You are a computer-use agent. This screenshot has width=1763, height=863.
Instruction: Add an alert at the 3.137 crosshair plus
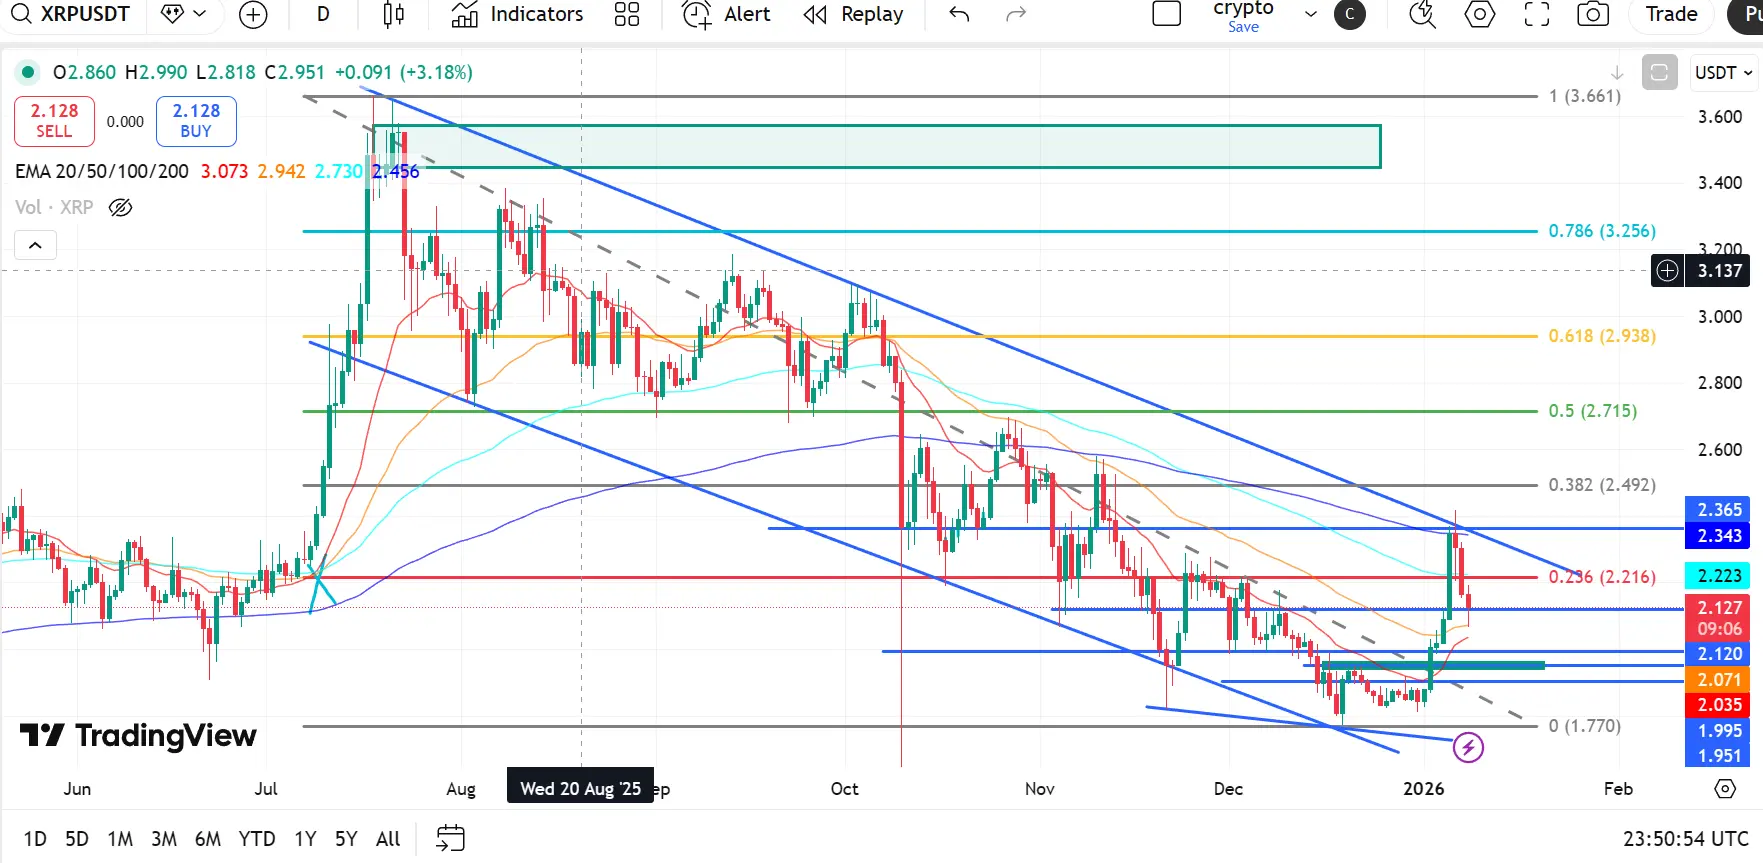[1667, 271]
